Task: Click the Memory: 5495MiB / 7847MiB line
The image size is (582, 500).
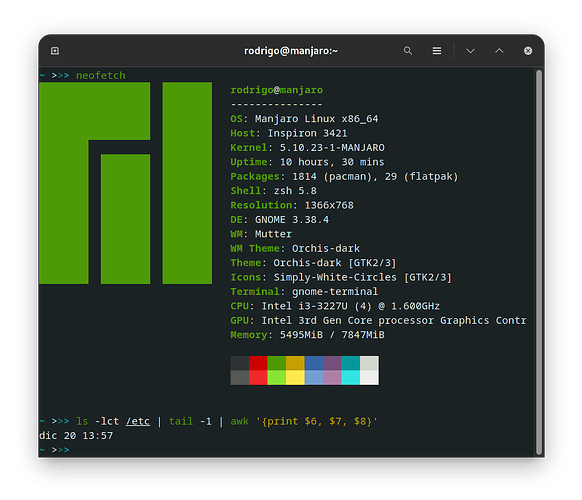Action: (x=307, y=335)
